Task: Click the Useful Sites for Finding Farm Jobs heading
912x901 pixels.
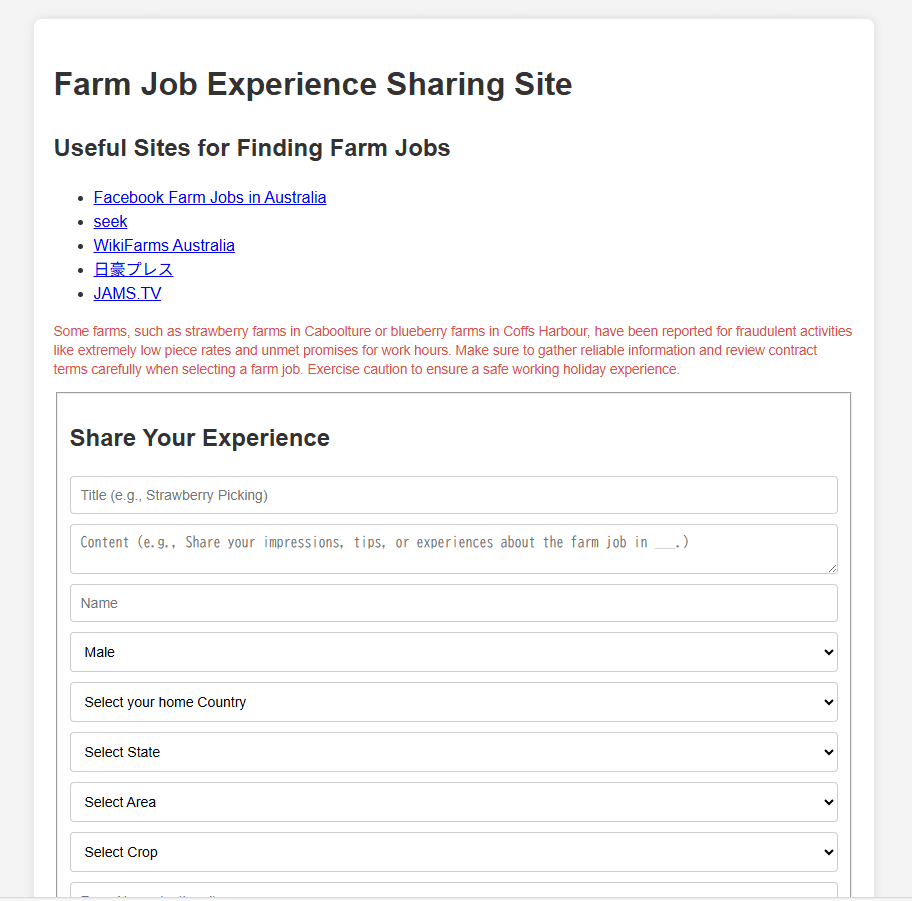Action: pyautogui.click(x=252, y=148)
